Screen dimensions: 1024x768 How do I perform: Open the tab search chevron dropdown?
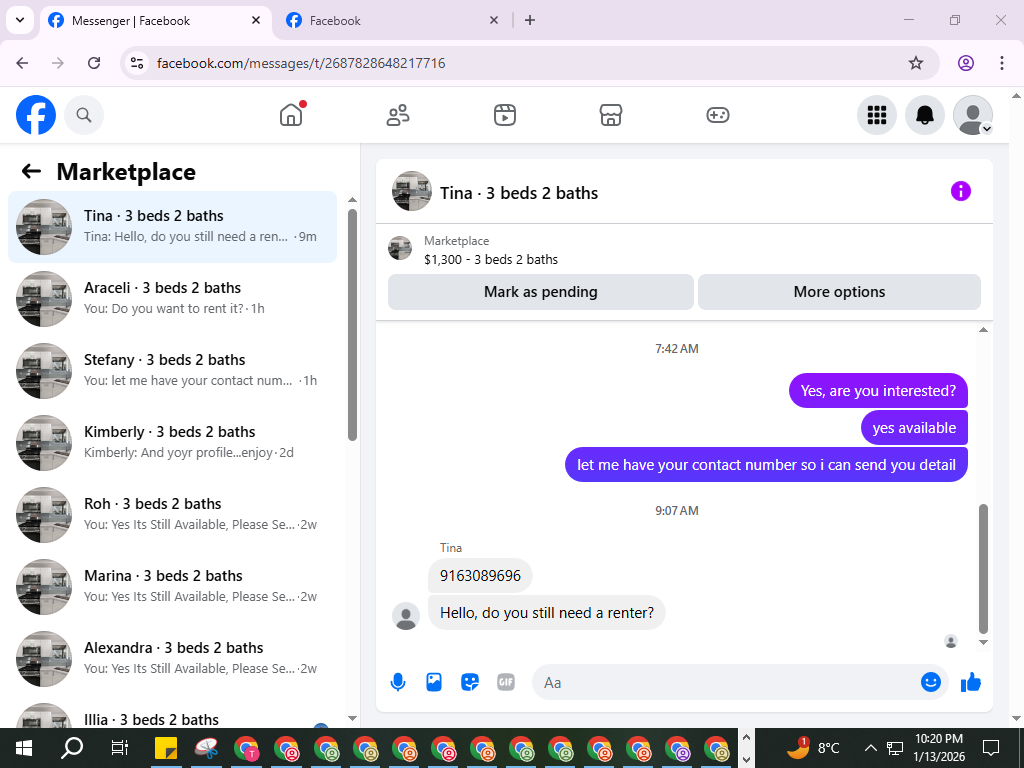pyautogui.click(x=20, y=20)
